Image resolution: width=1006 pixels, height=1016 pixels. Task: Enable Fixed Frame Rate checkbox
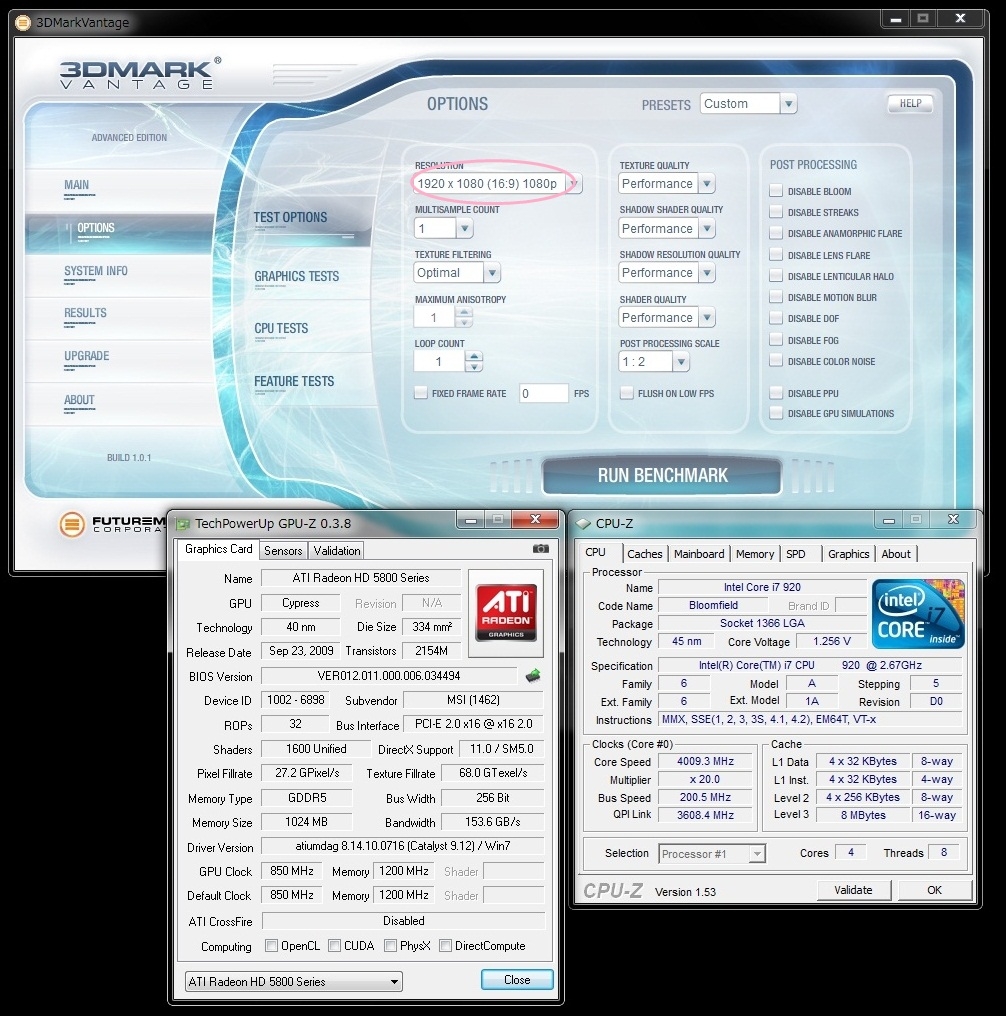click(x=421, y=393)
